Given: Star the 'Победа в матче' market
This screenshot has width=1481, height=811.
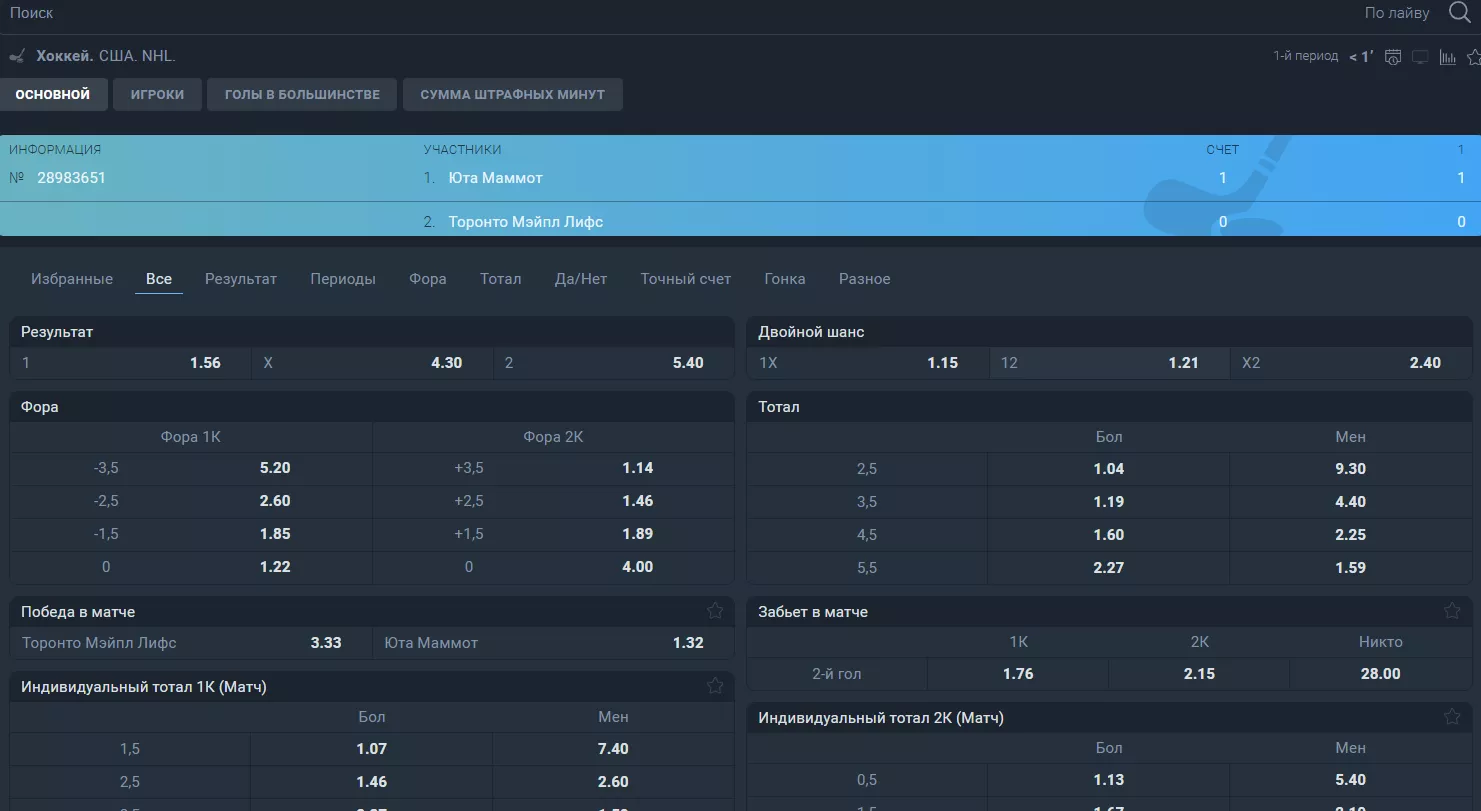Looking at the screenshot, I should (715, 611).
